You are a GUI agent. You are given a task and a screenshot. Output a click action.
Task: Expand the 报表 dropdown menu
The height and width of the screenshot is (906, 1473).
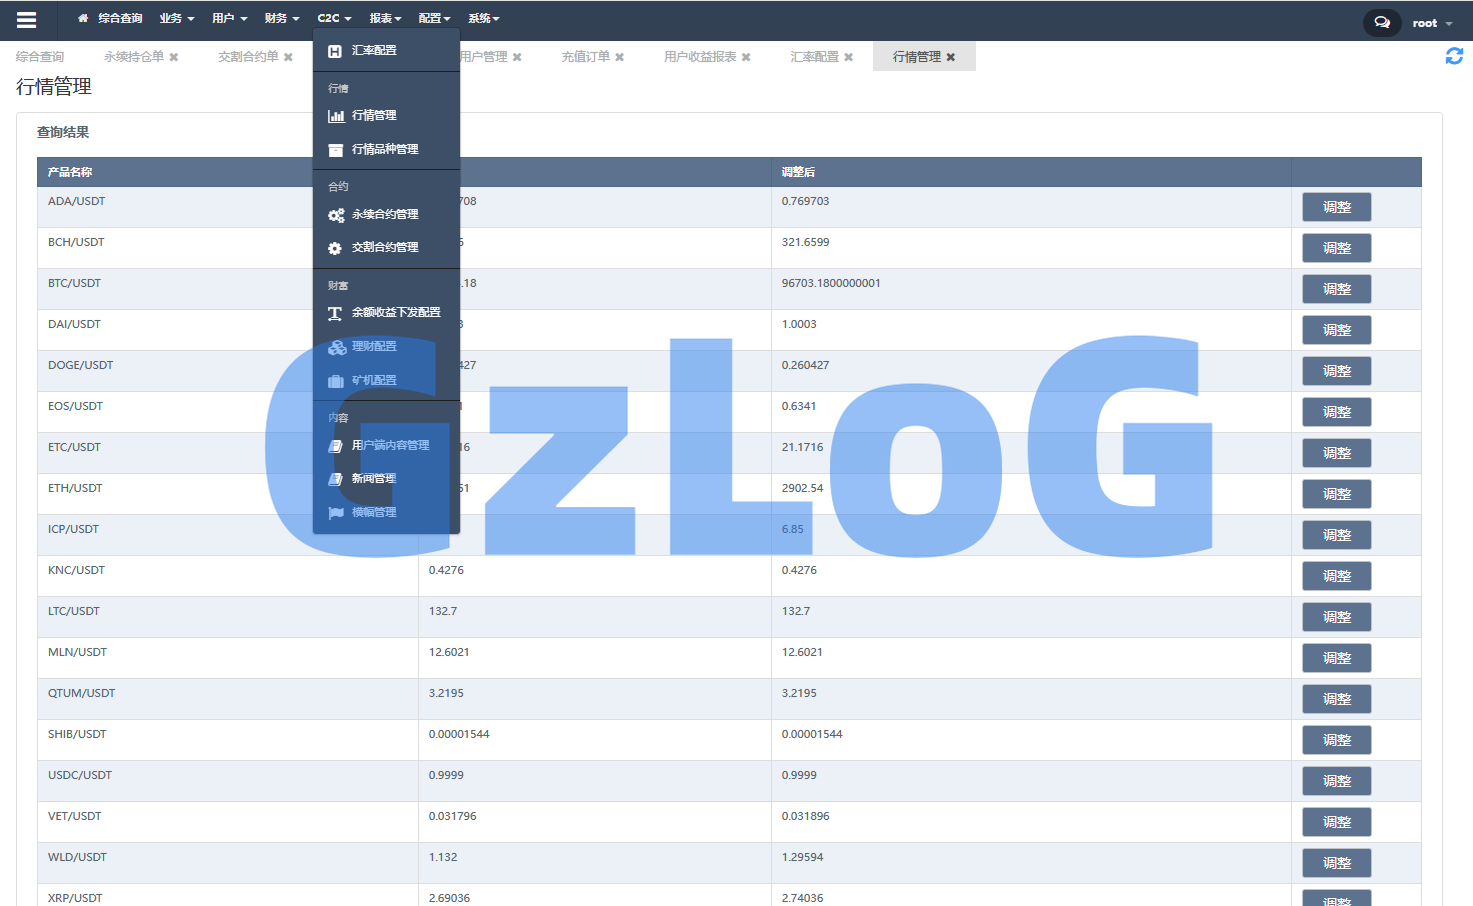click(385, 19)
